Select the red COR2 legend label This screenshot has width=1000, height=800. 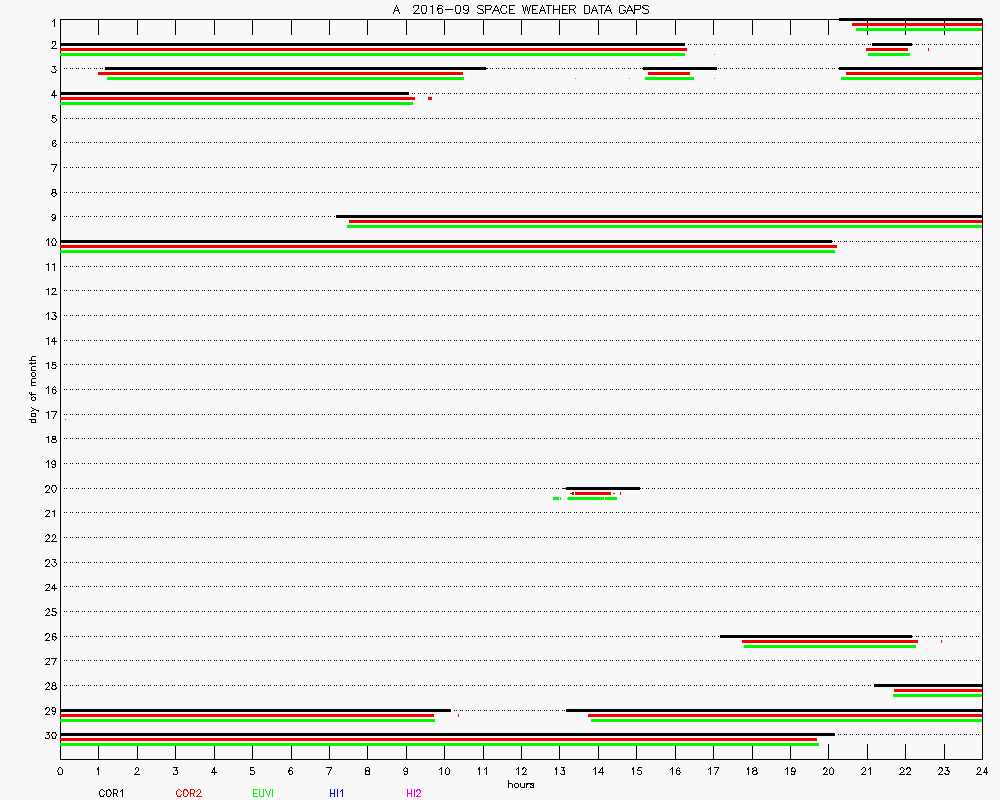click(x=188, y=793)
